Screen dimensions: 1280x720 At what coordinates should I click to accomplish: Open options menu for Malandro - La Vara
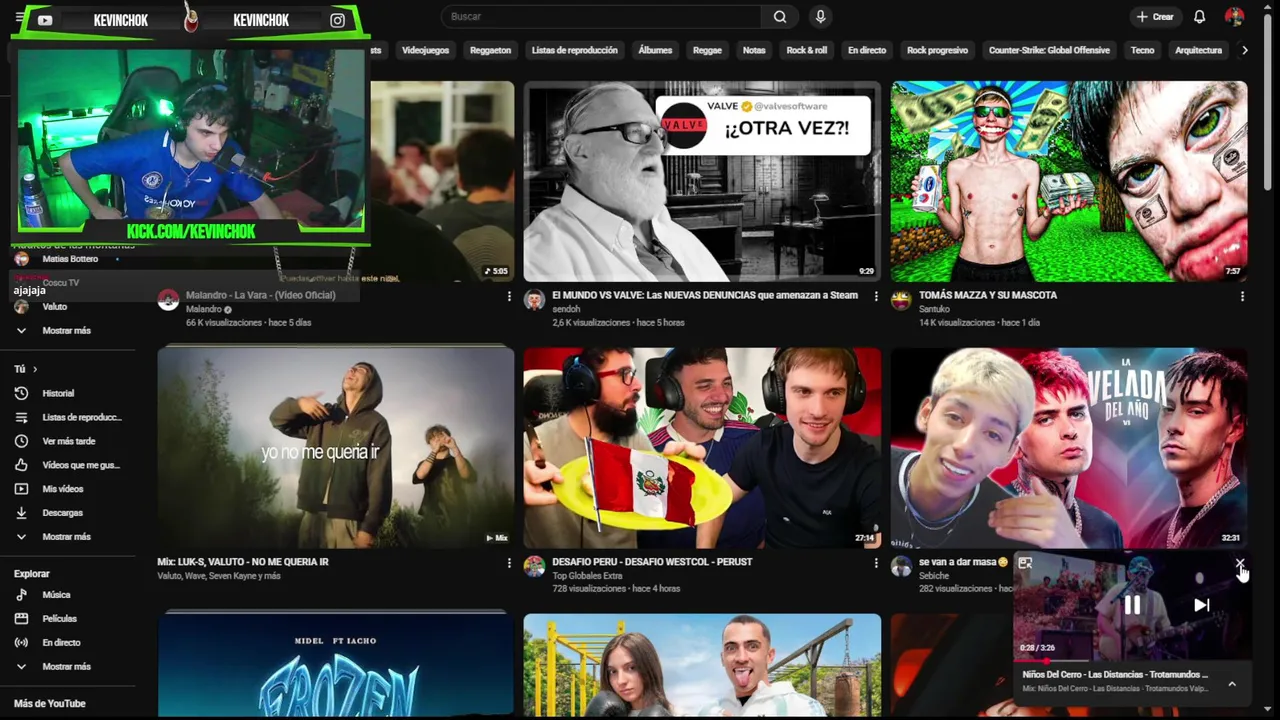pos(509,297)
